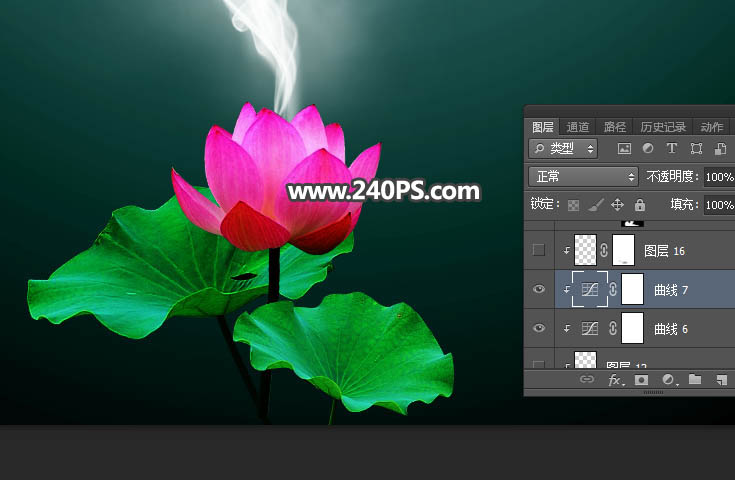Switch to the 历史记录 tab
The height and width of the screenshot is (480, 735).
(663, 127)
